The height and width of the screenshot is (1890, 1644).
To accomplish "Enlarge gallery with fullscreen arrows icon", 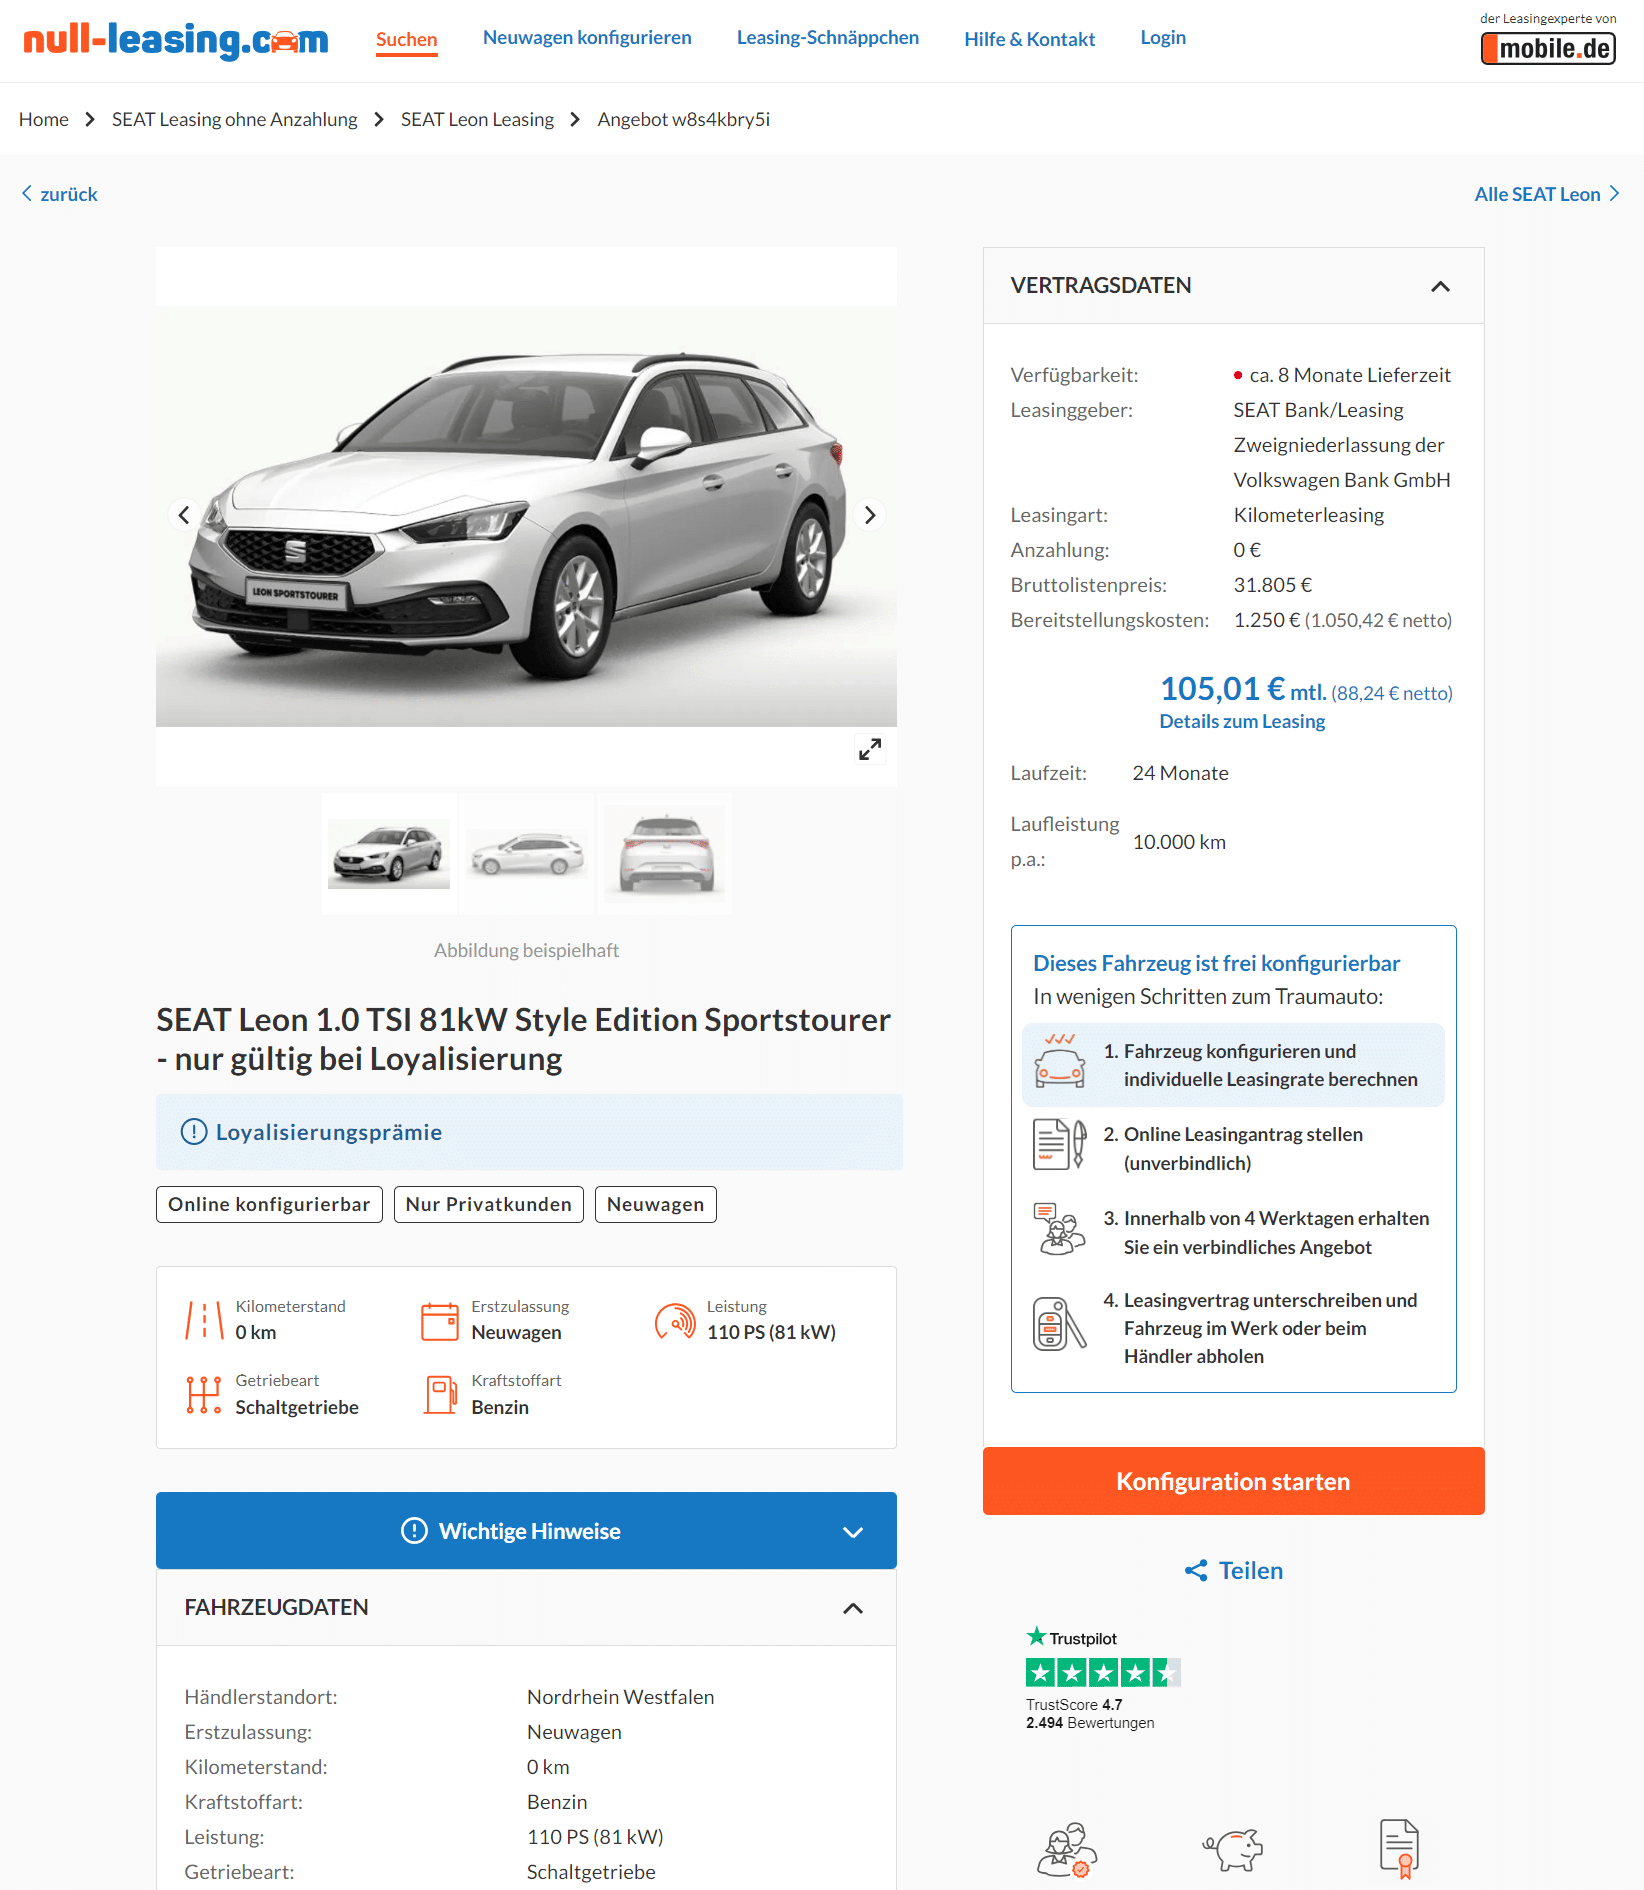I will (870, 749).
